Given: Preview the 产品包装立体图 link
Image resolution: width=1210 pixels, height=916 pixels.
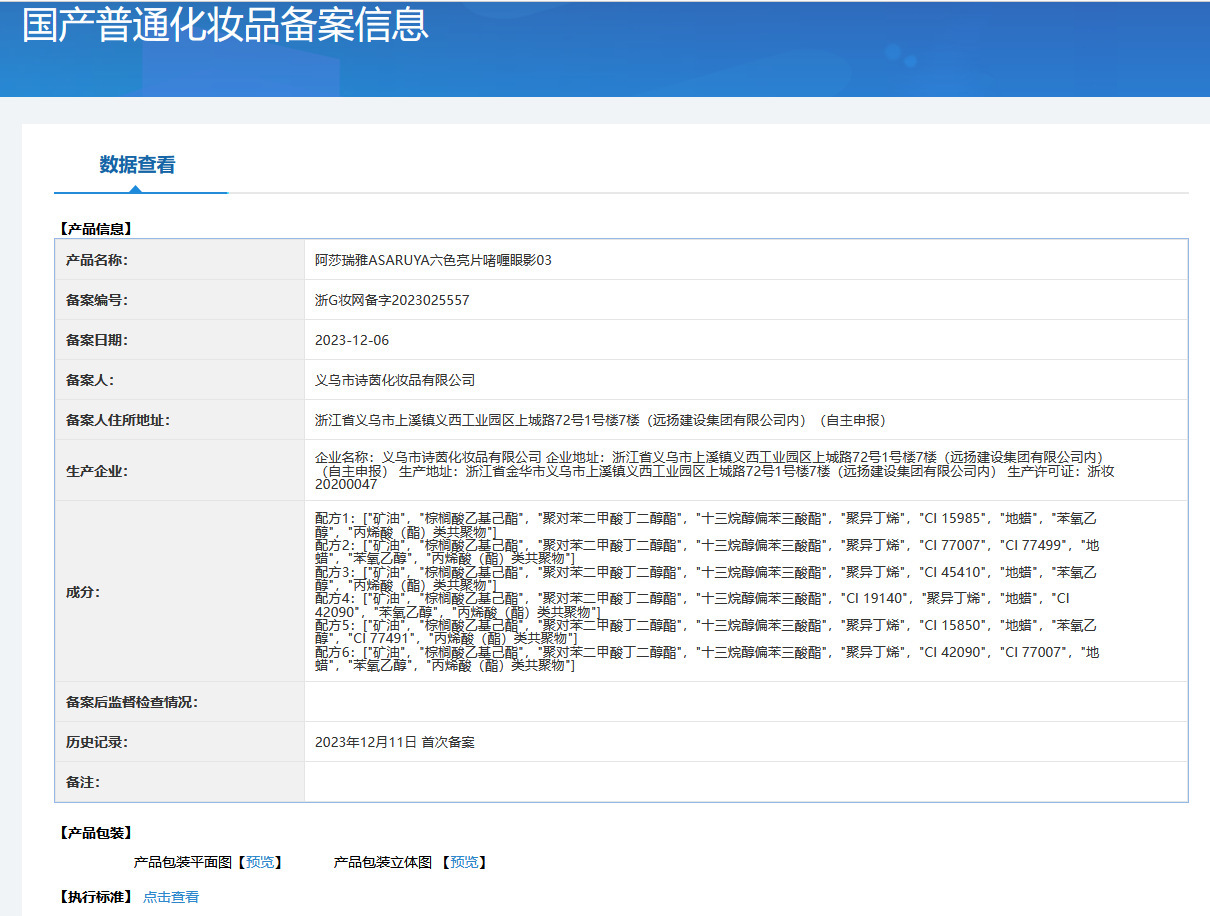Looking at the screenshot, I should (x=463, y=862).
